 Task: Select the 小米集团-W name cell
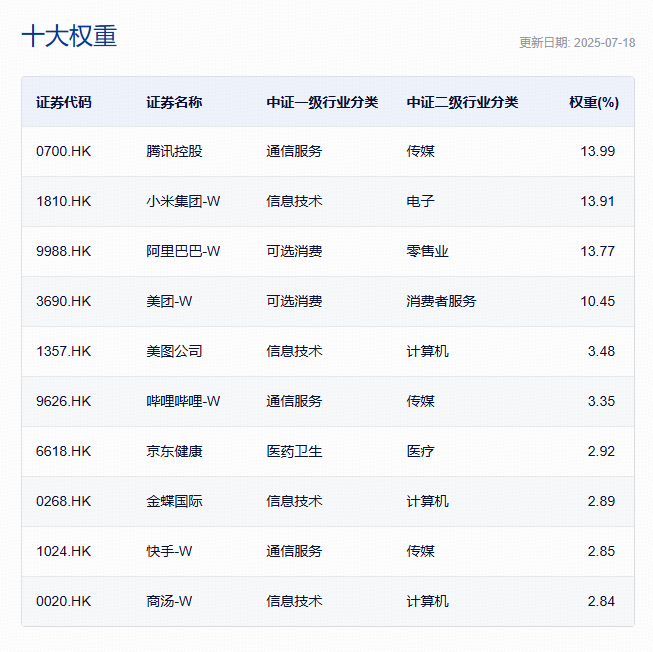pyautogui.click(x=183, y=201)
